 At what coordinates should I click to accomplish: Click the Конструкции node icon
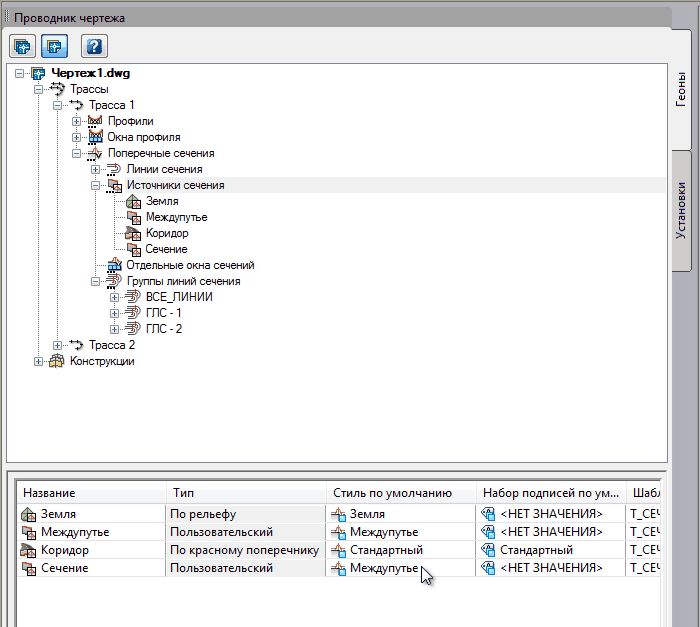pyautogui.click(x=58, y=361)
